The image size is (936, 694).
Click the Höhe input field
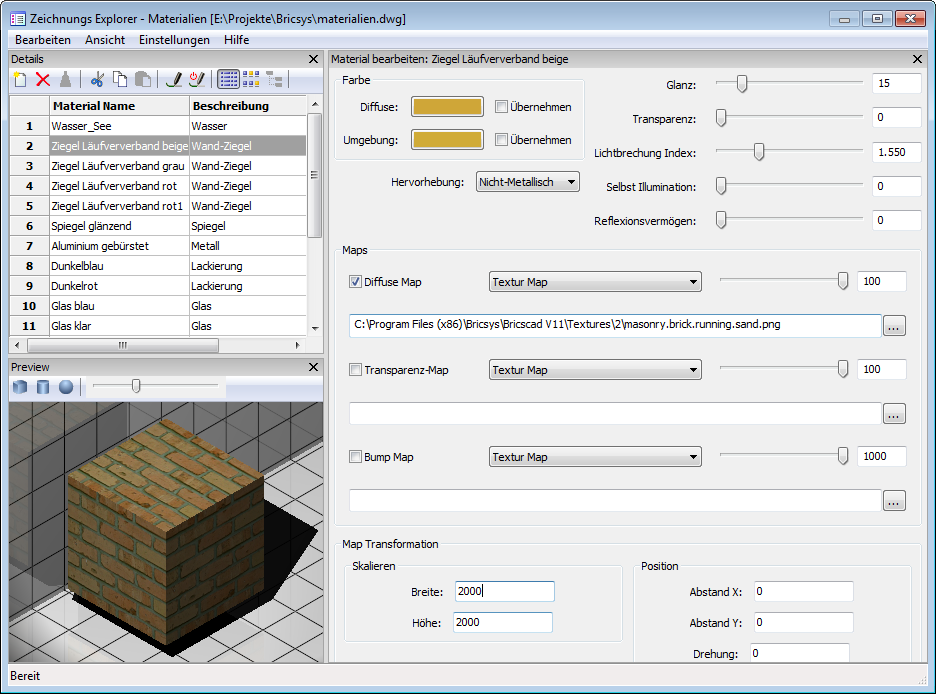pos(503,622)
